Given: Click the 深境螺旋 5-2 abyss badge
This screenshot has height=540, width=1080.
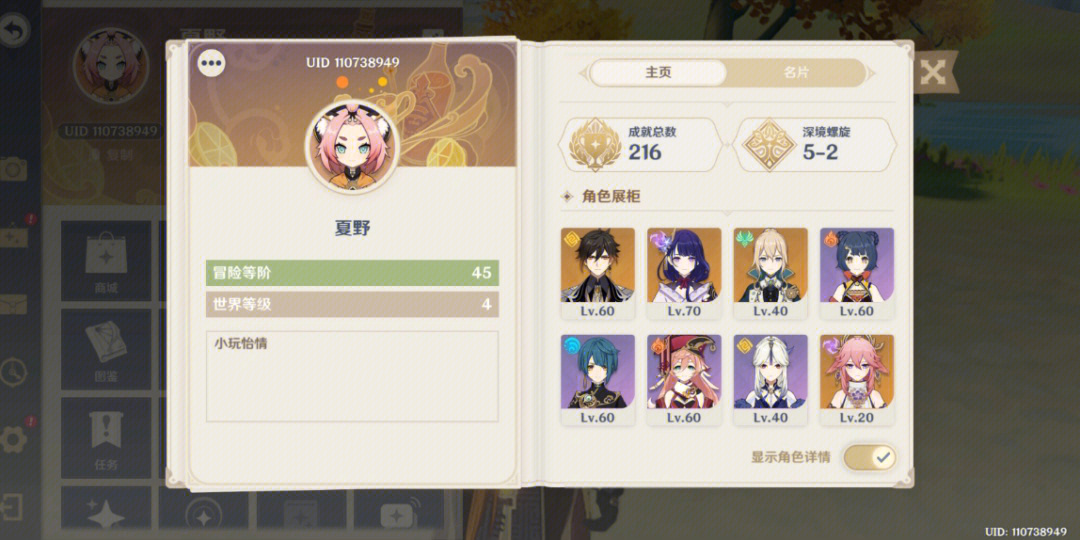Looking at the screenshot, I should point(814,145).
